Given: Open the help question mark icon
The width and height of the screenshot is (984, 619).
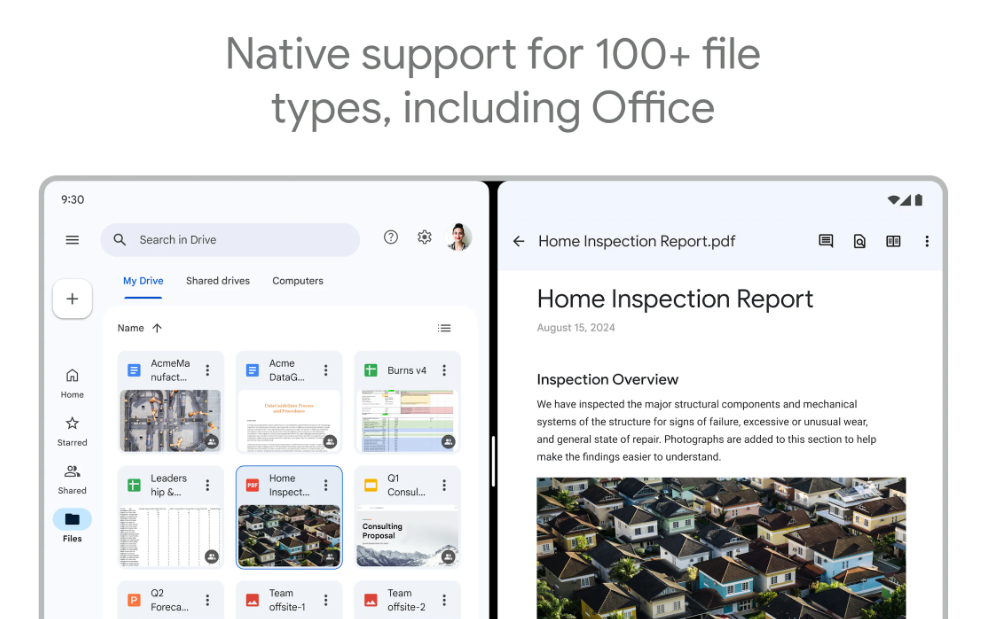Looking at the screenshot, I should (x=391, y=237).
